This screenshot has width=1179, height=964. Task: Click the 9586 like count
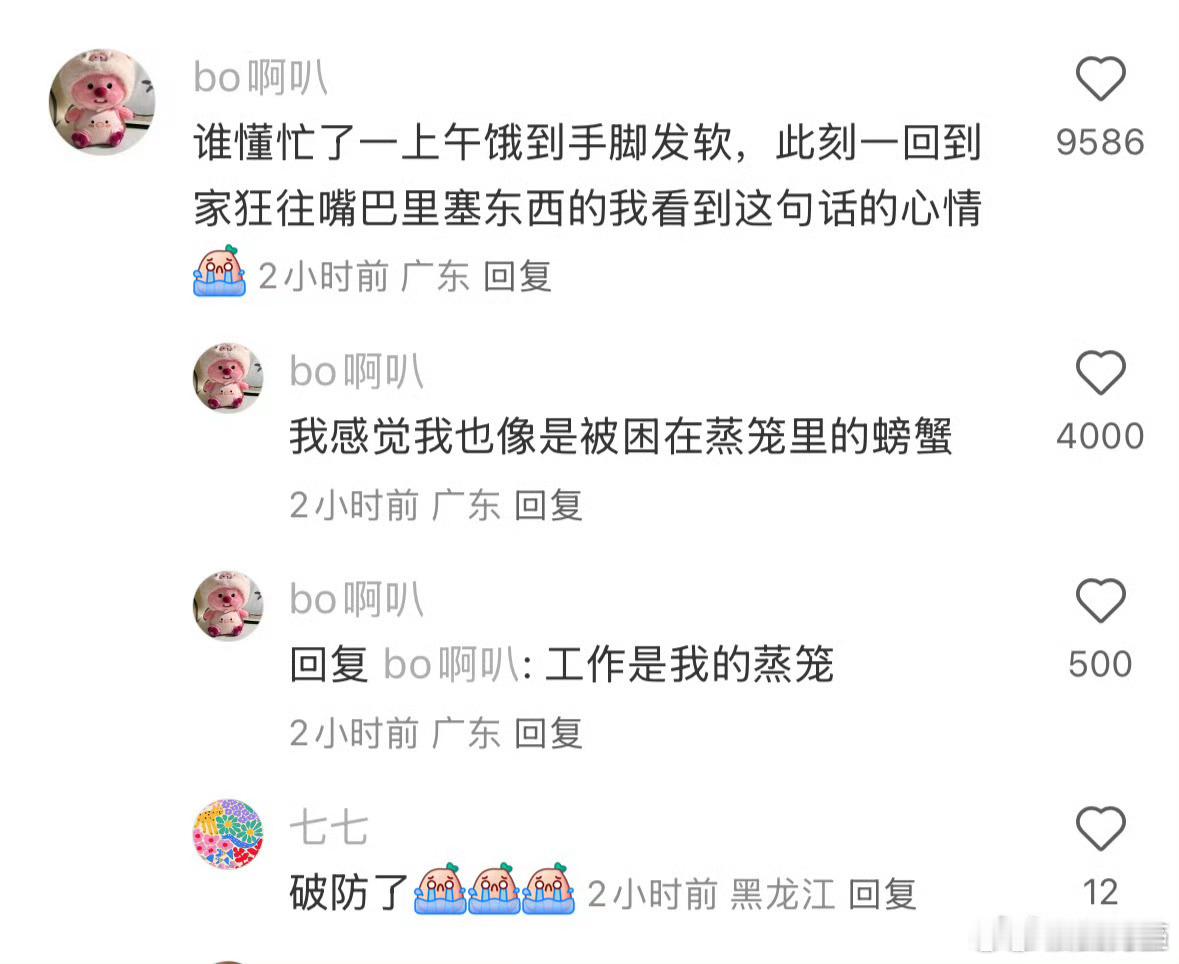click(1100, 142)
